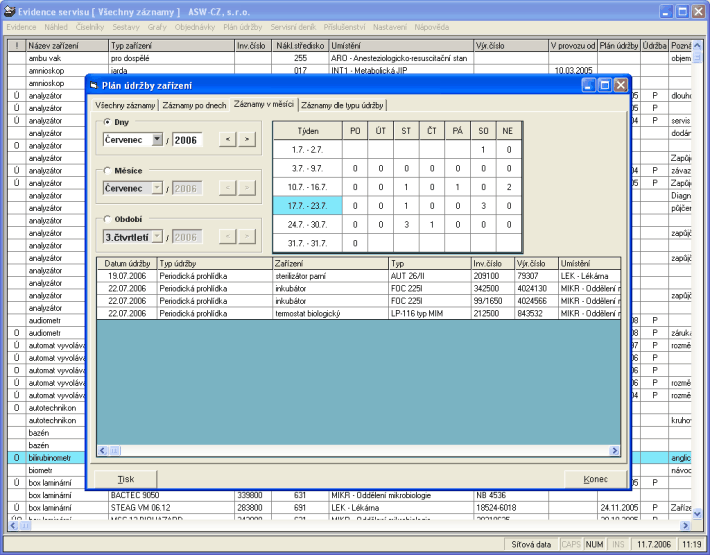
Task: Click the year 2006 field beside Dny
Action: 187,140
